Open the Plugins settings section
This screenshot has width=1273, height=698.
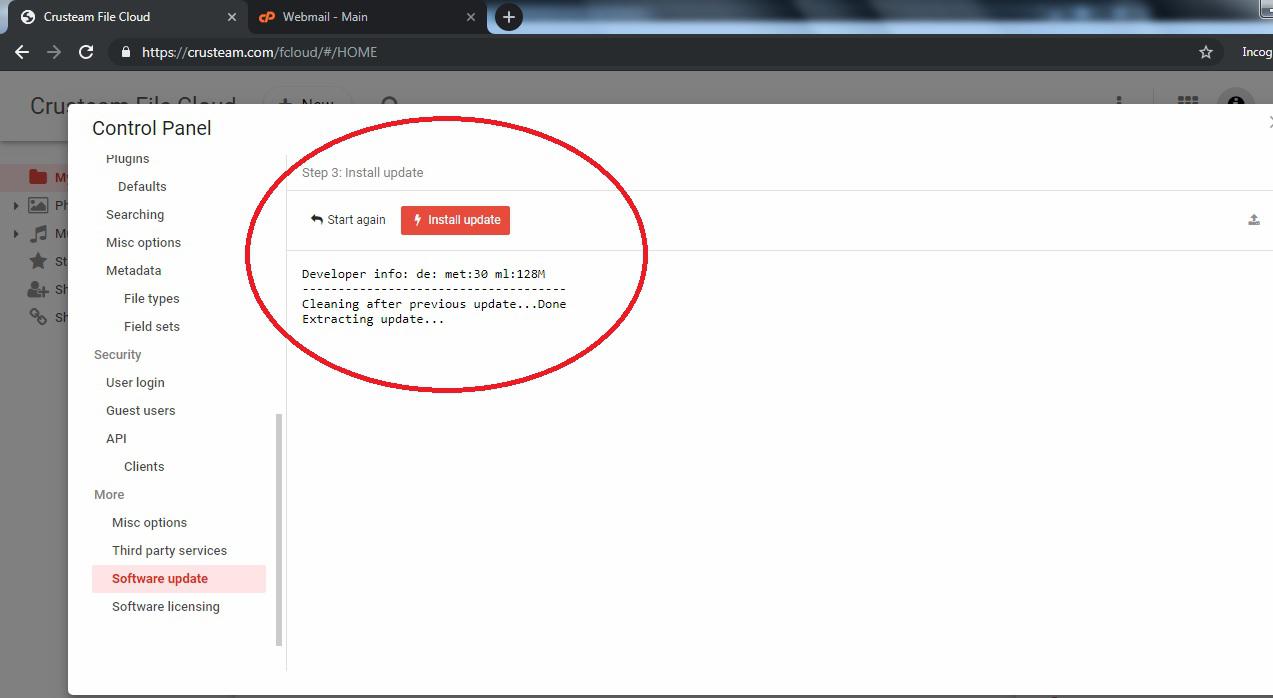point(128,158)
